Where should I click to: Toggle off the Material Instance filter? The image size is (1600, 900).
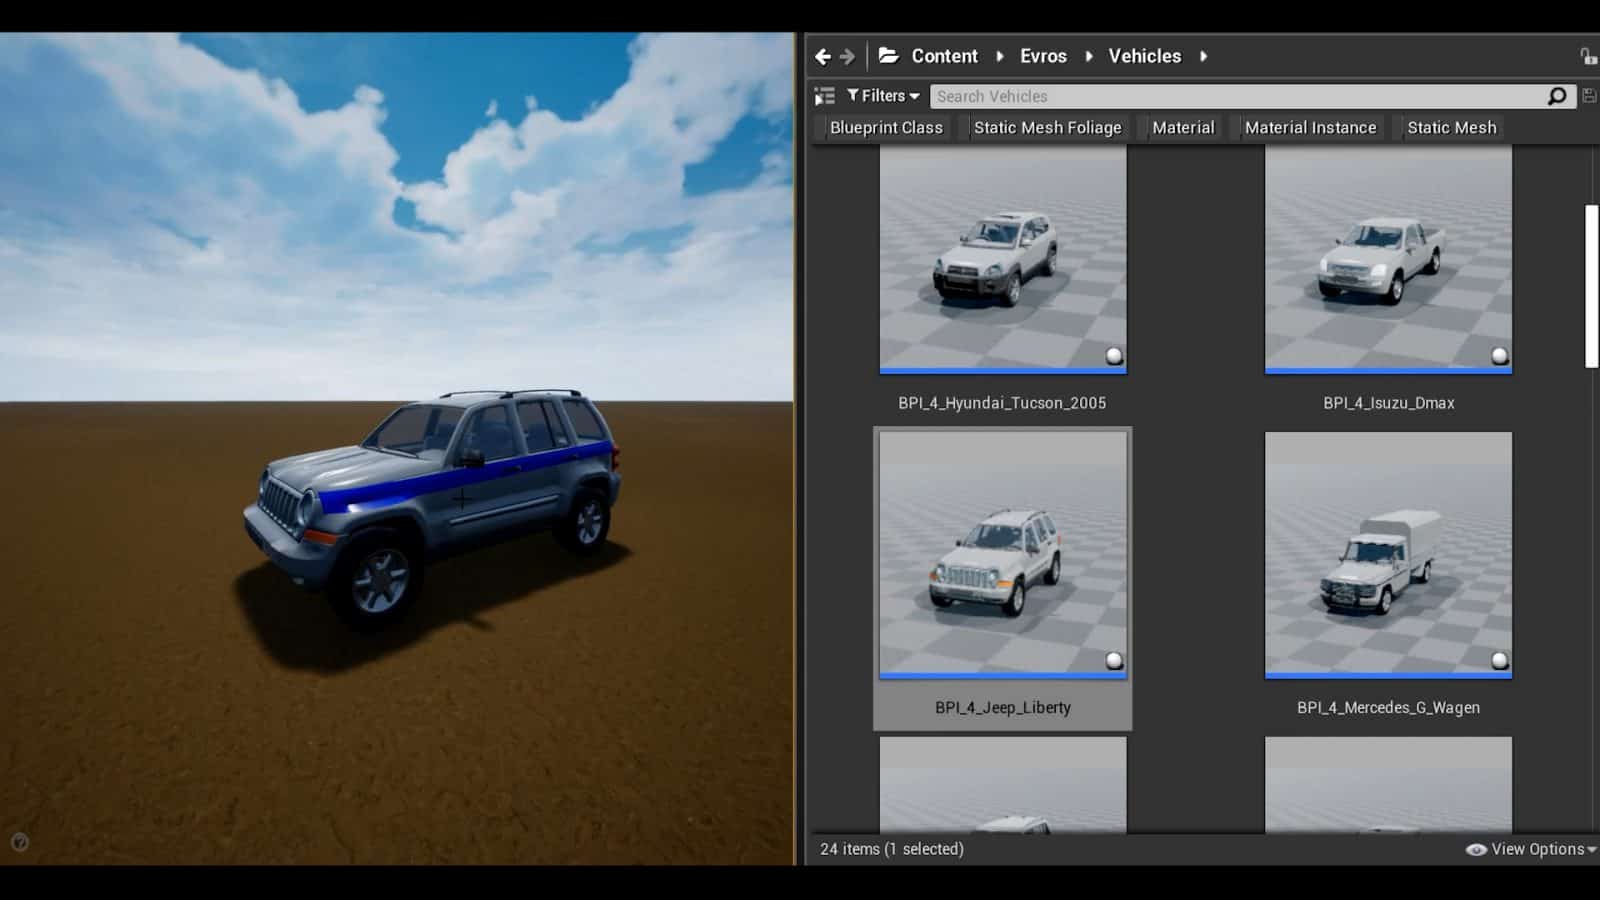click(x=1310, y=127)
